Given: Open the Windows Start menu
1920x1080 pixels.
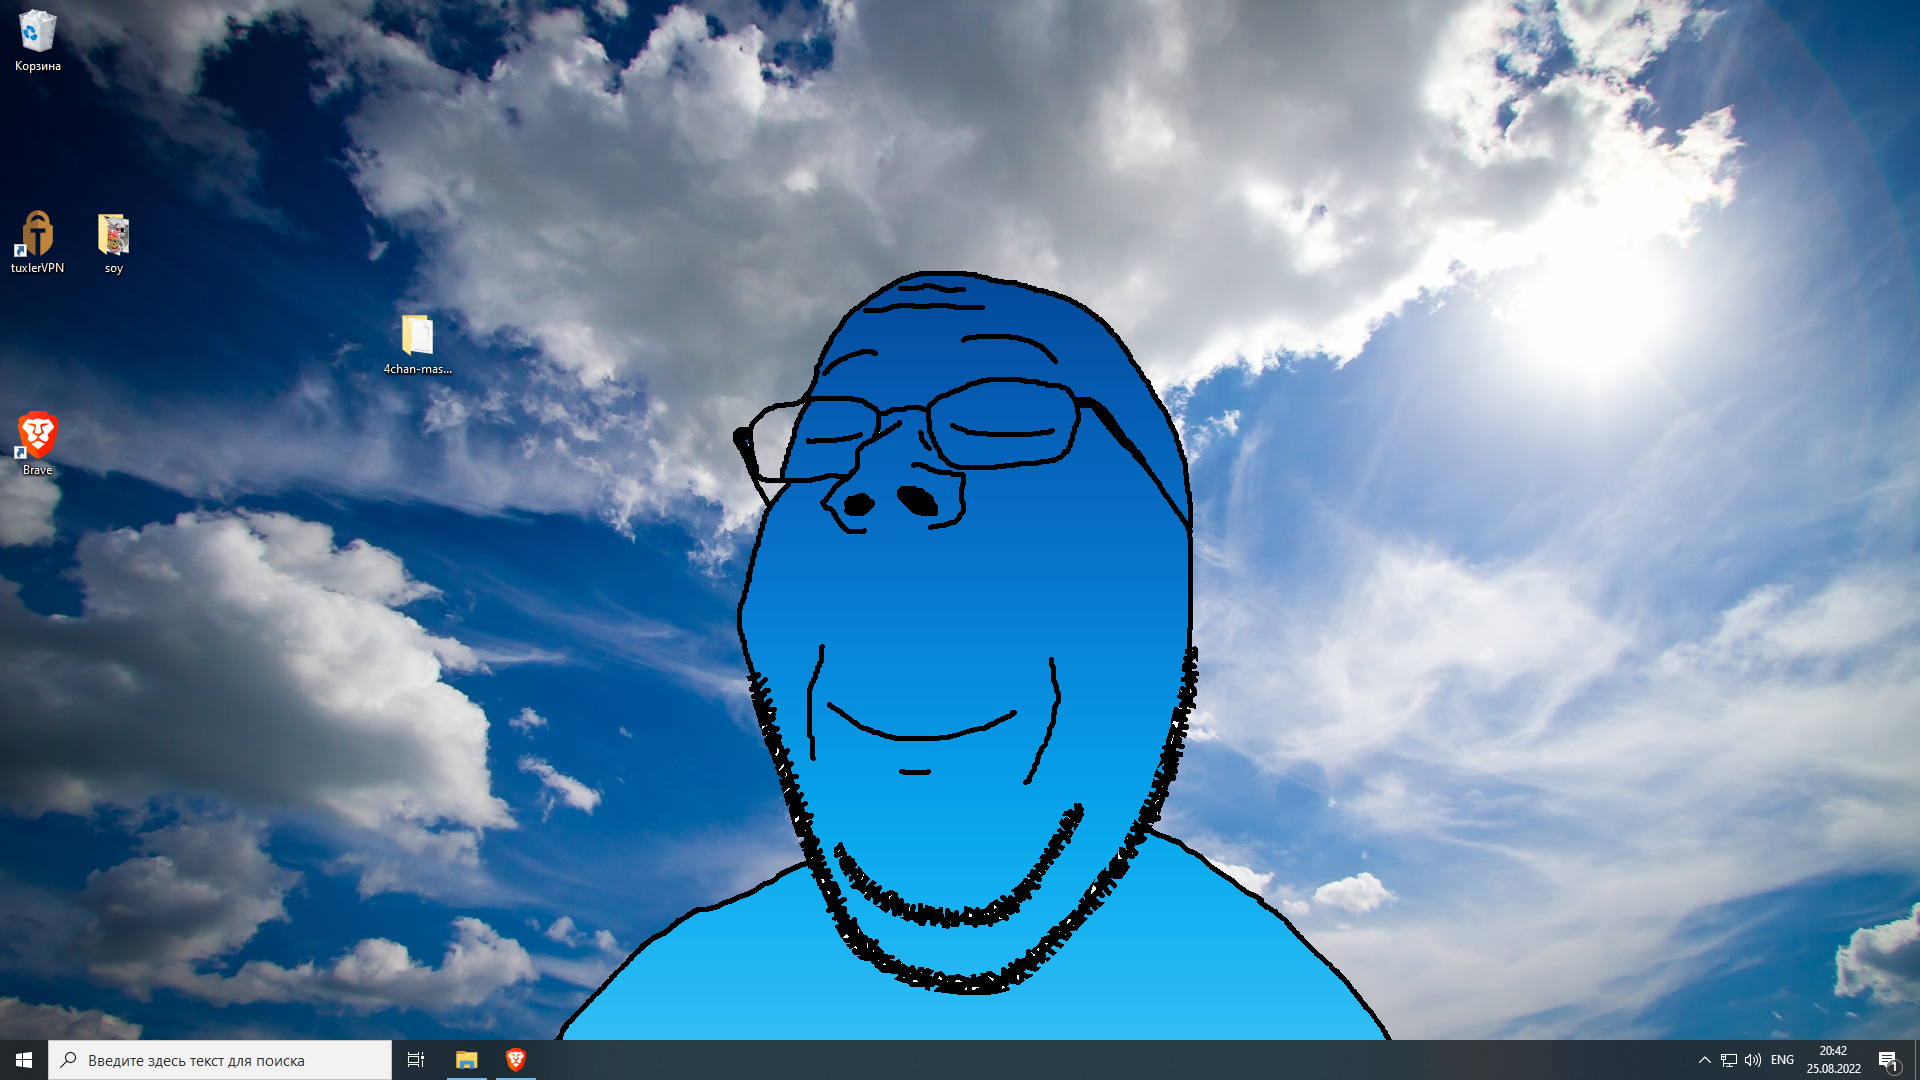Looking at the screenshot, I should pos(24,1060).
